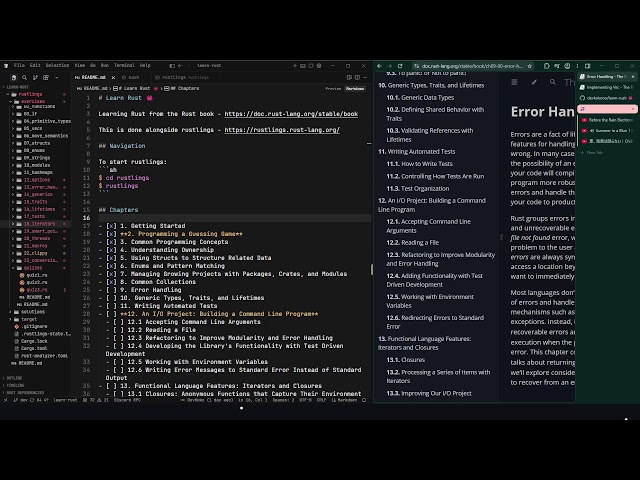Toggle checkbox for 12.5 Working with Environment Variables
This screenshot has height=480, width=640.
coord(118,362)
